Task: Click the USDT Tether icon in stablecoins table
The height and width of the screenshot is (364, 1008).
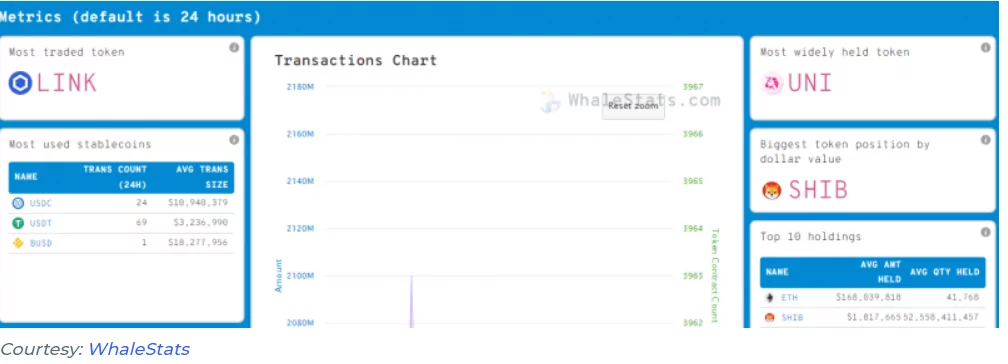Action: (x=18, y=223)
